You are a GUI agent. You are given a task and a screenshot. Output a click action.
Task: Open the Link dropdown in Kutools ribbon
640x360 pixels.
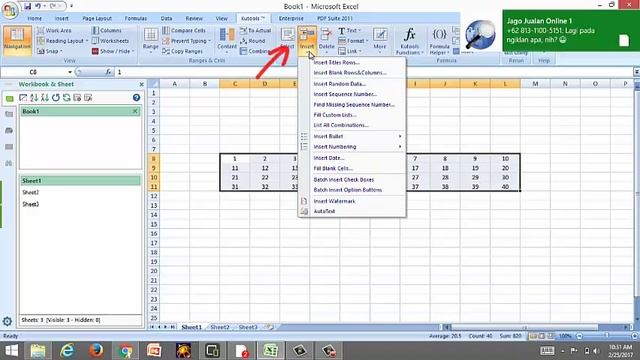(350, 51)
